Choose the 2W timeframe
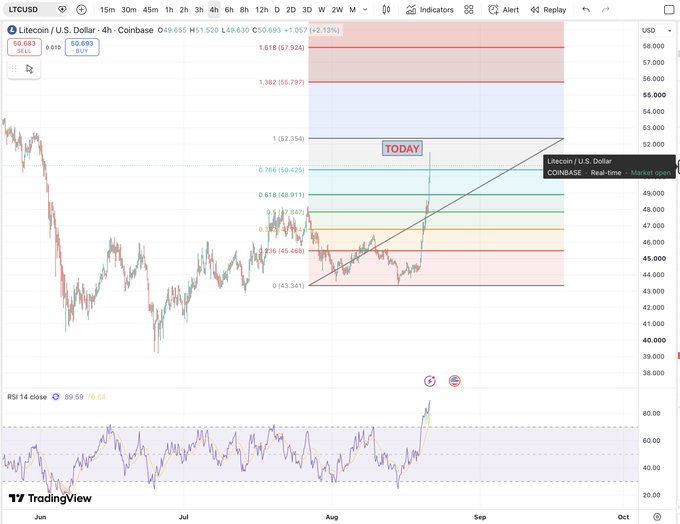The image size is (680, 524). (x=337, y=10)
